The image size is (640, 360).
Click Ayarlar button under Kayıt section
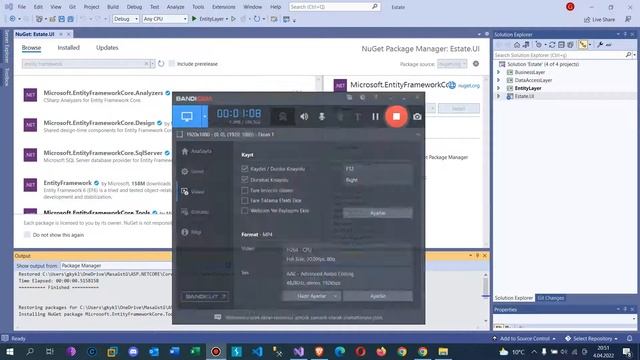[378, 213]
